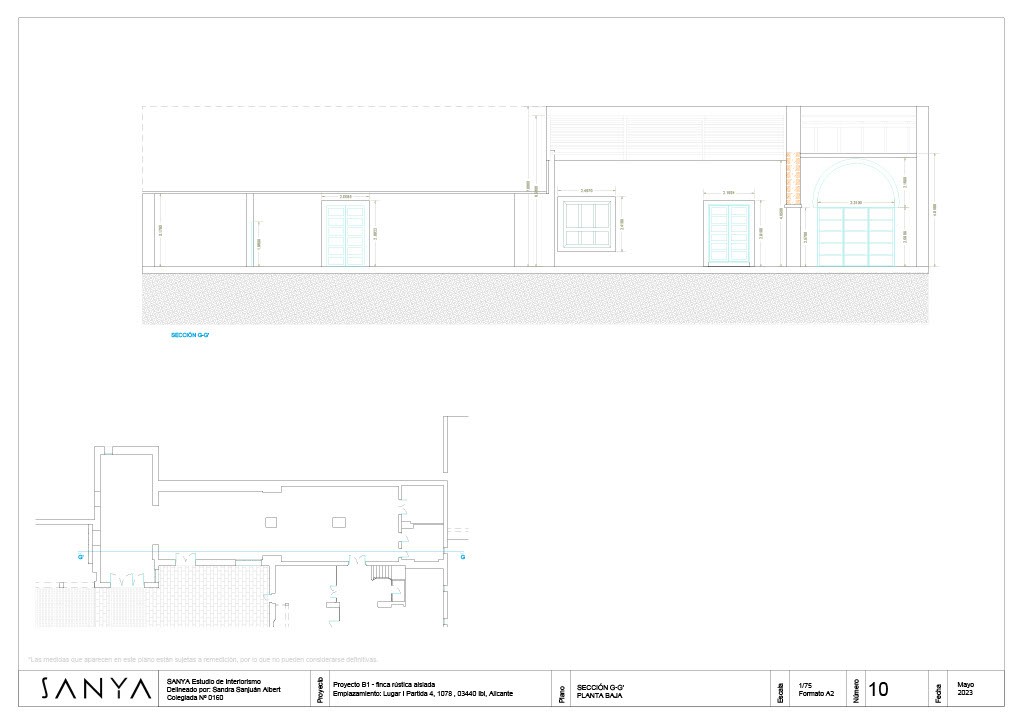Click the leftmost cyan double door in the section
1024x724 pixels.
coord(345,235)
